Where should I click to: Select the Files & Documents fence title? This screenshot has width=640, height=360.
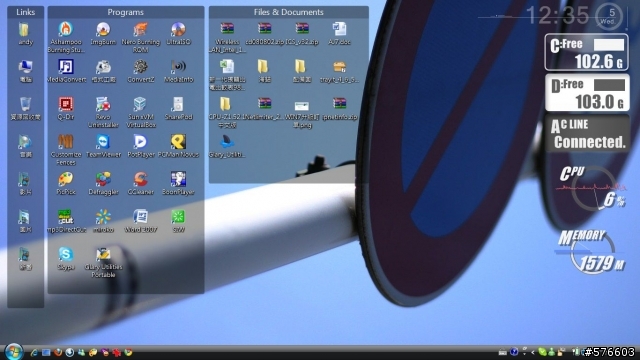[289, 12]
